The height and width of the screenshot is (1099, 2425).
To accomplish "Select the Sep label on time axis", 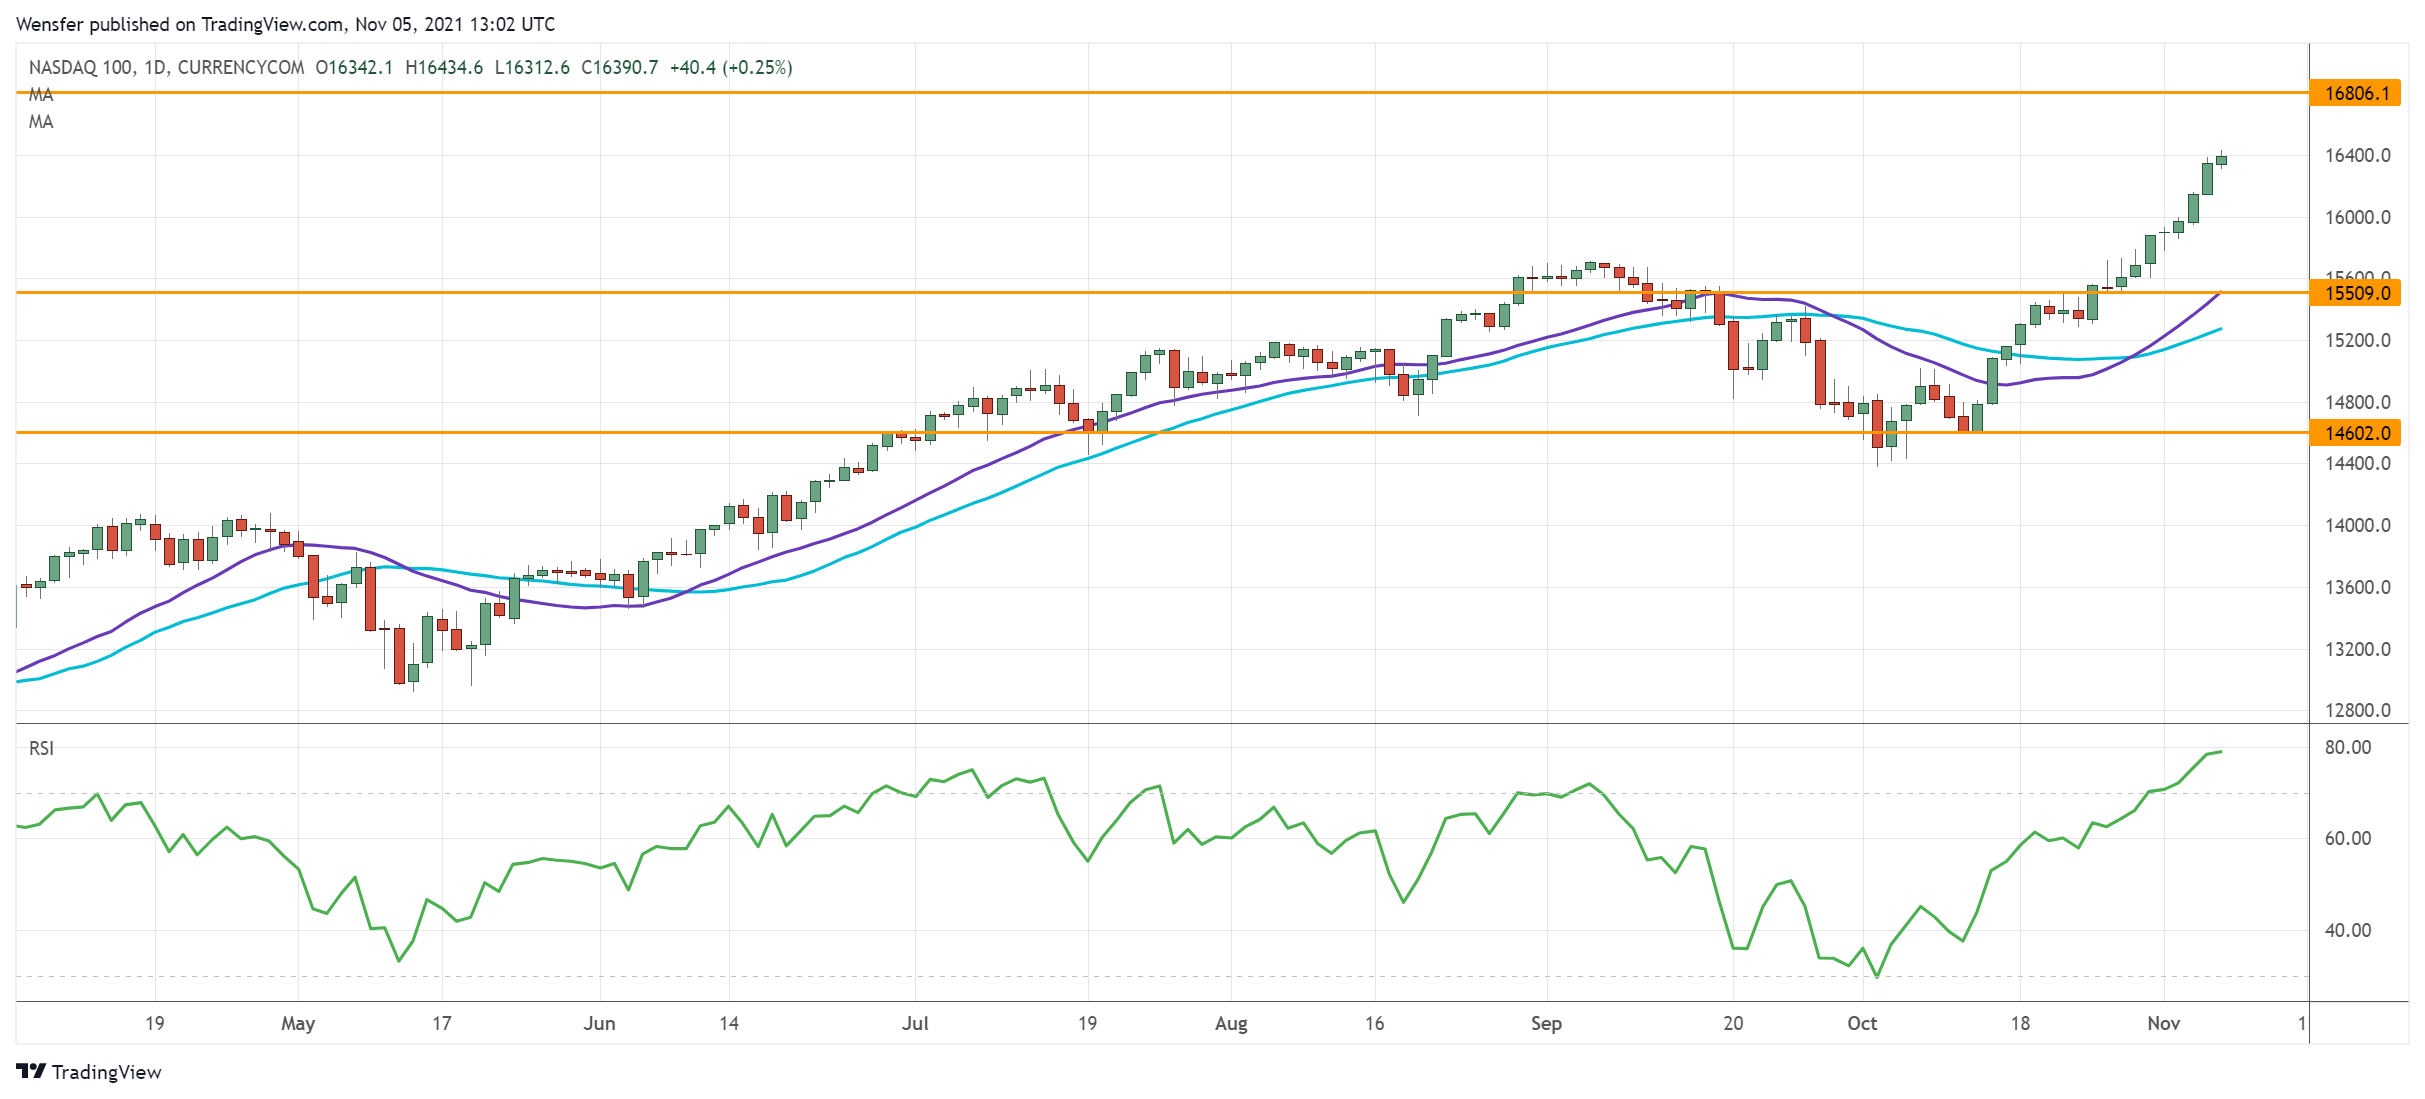I will pyautogui.click(x=1546, y=1023).
